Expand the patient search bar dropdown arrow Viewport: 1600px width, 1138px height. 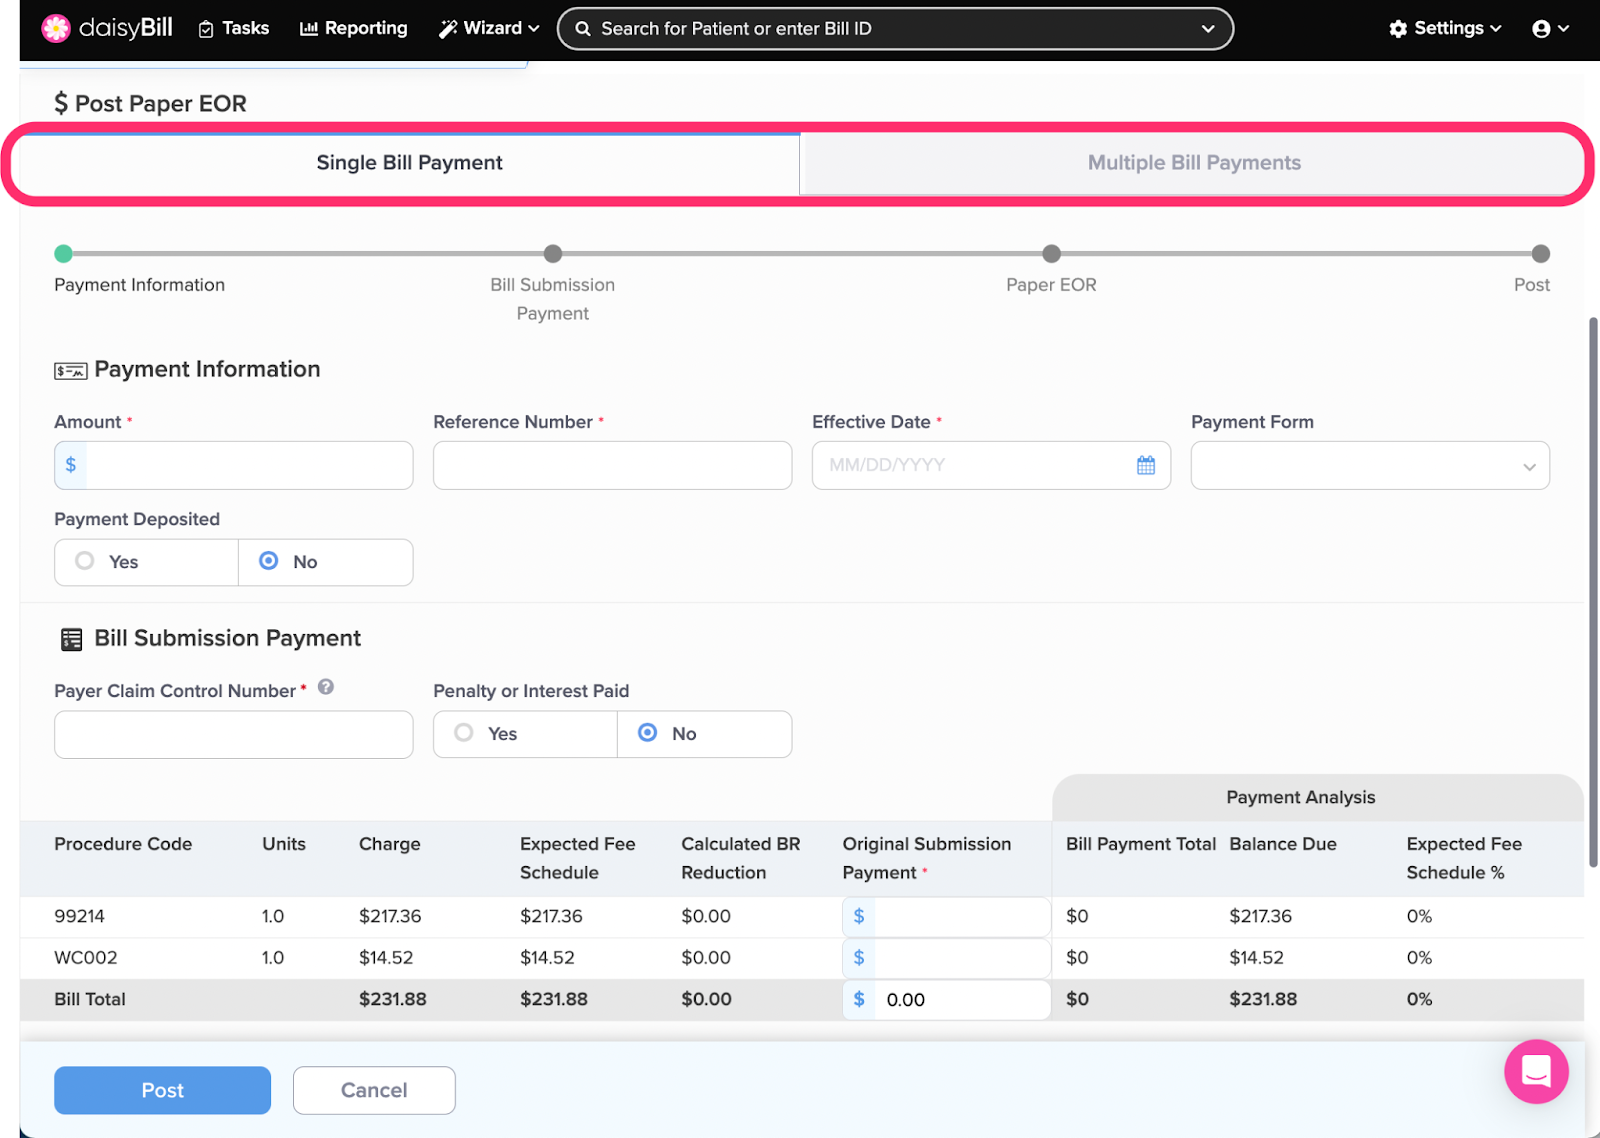(x=1207, y=29)
